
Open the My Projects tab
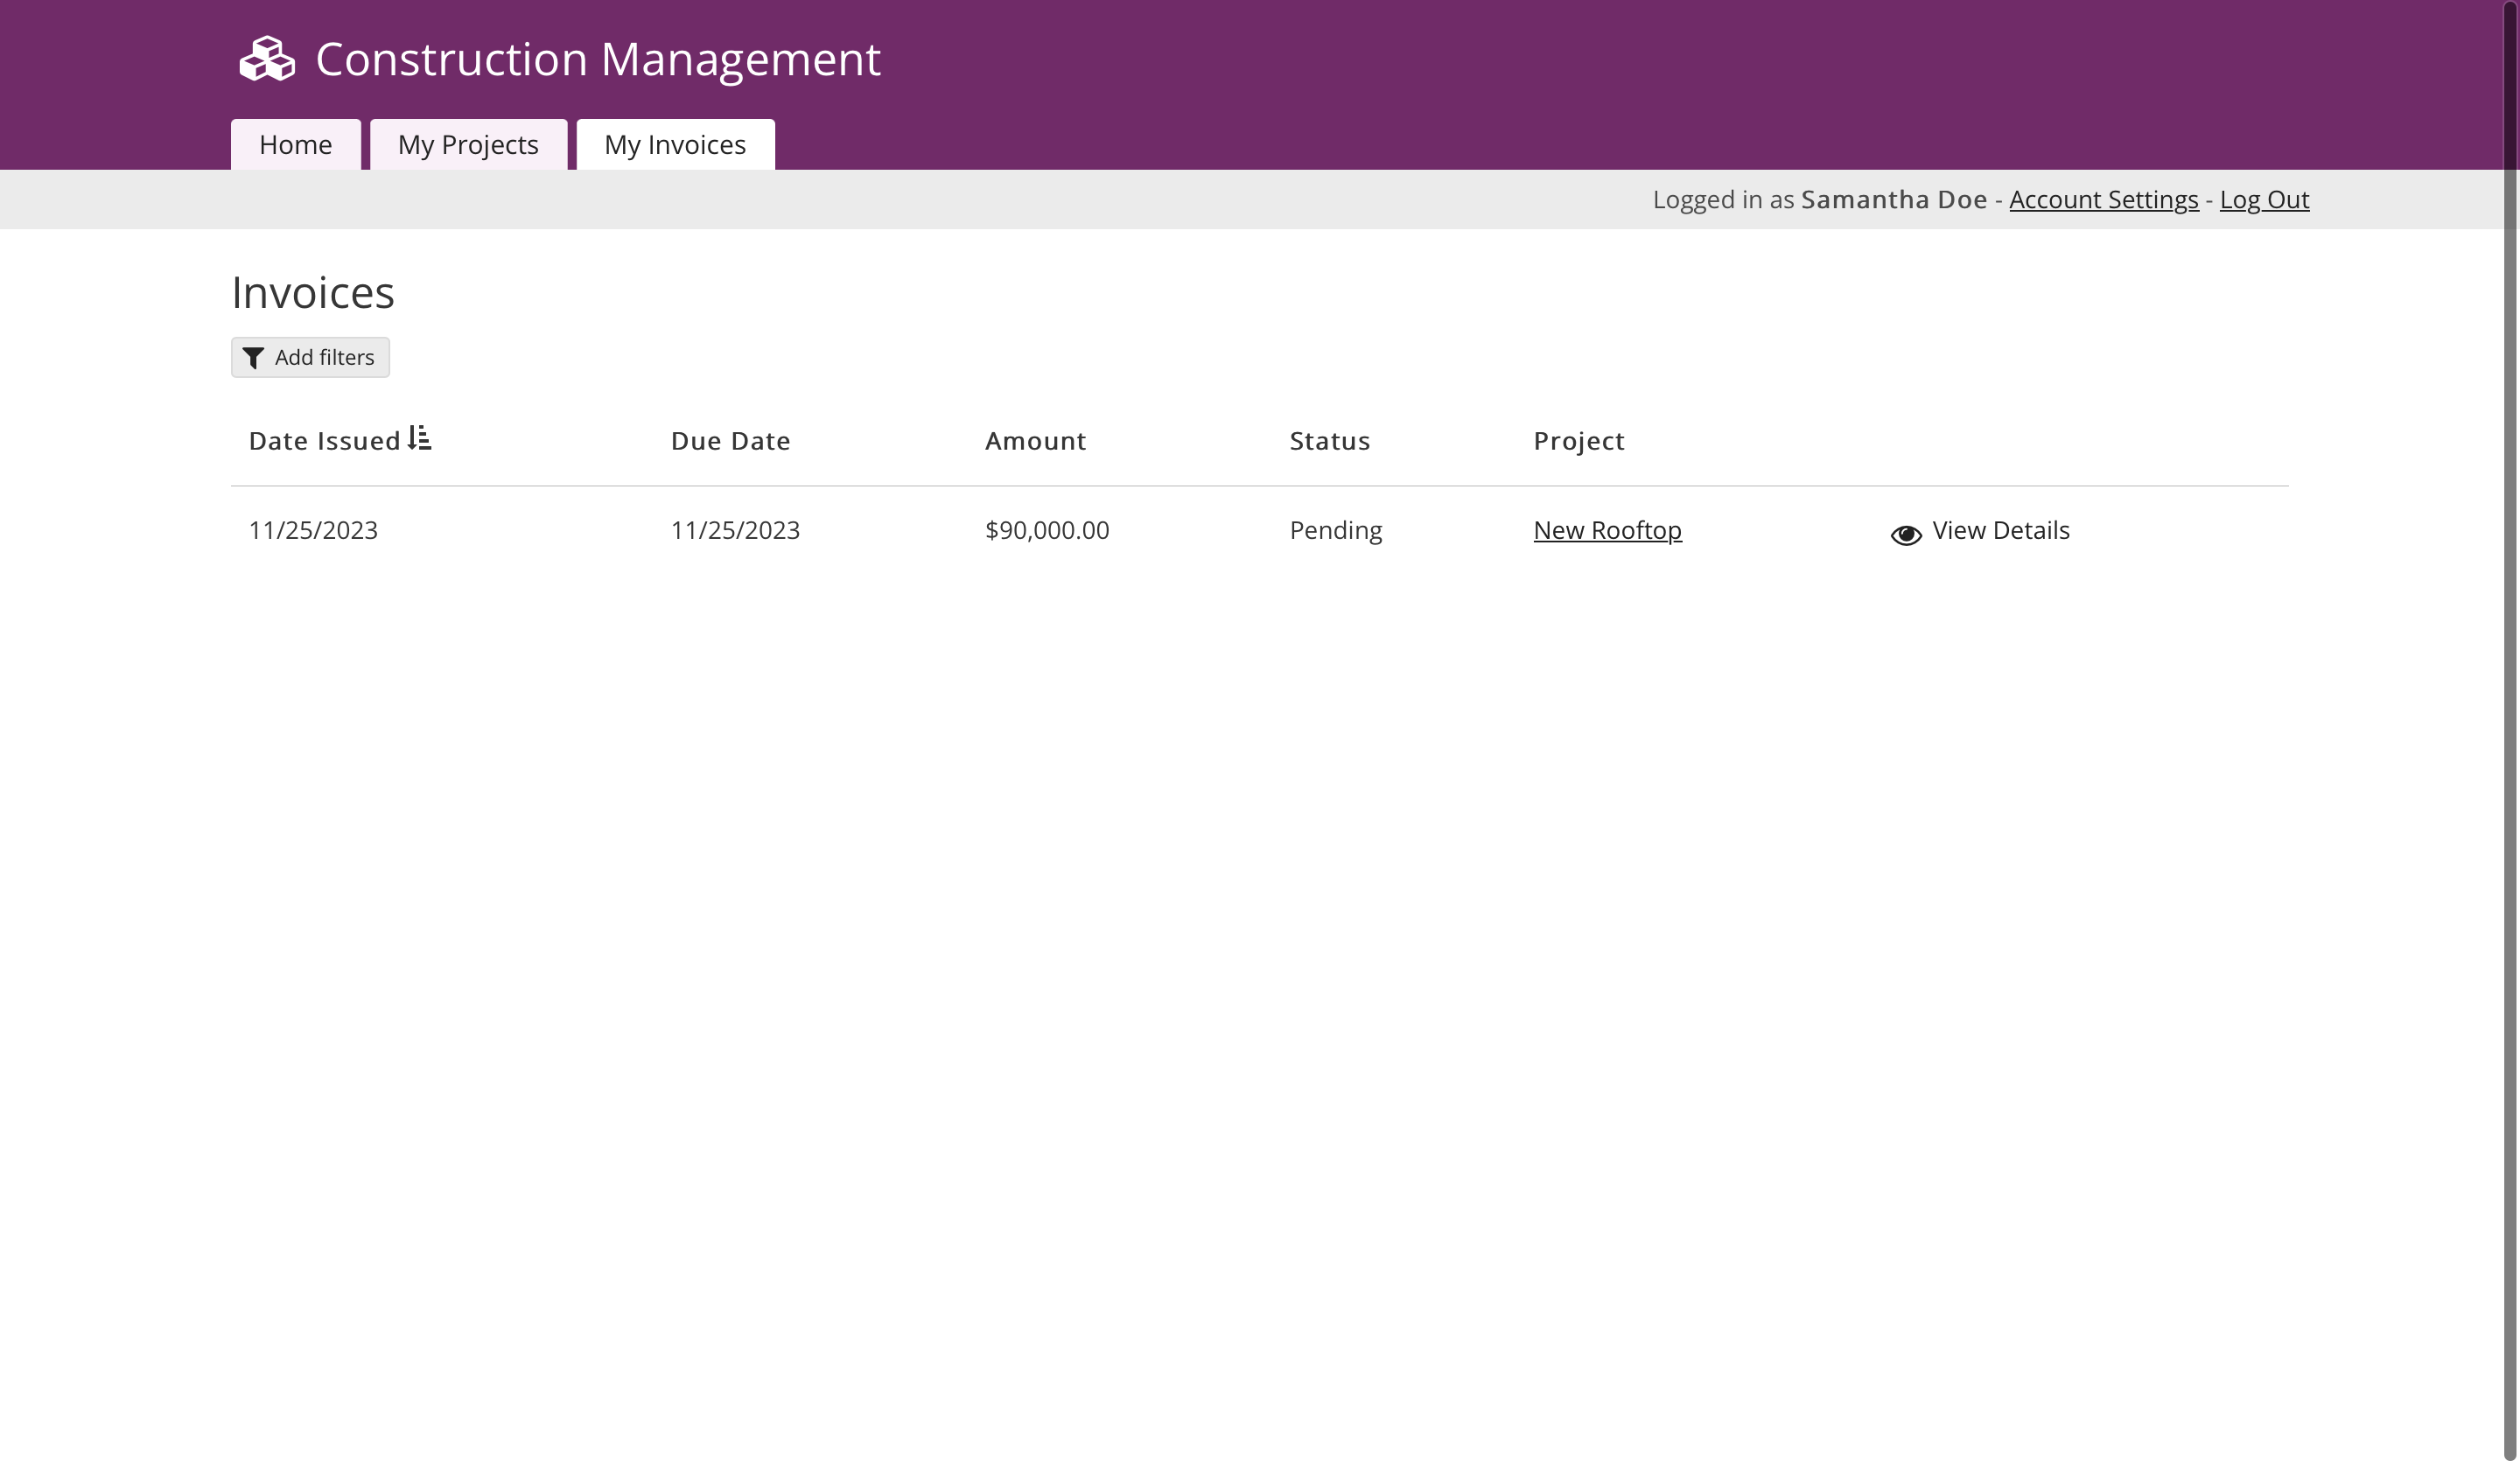(467, 144)
